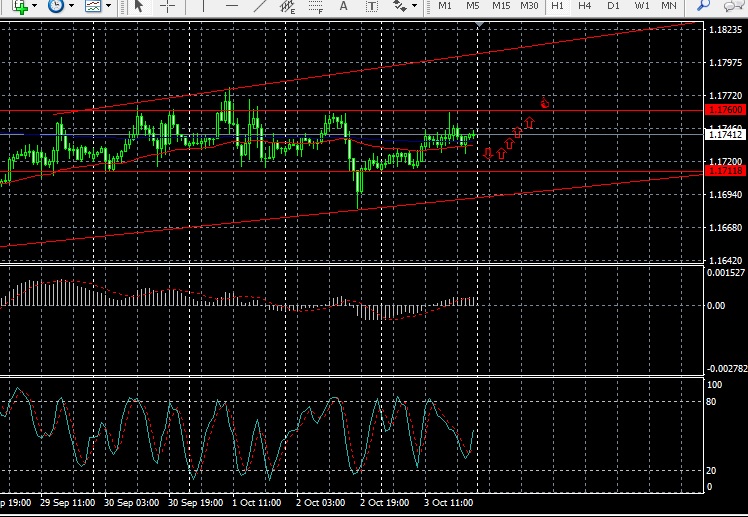The height and width of the screenshot is (517, 748).
Task: Choose the Horizontal Line drawing tool
Action: pos(229,6)
